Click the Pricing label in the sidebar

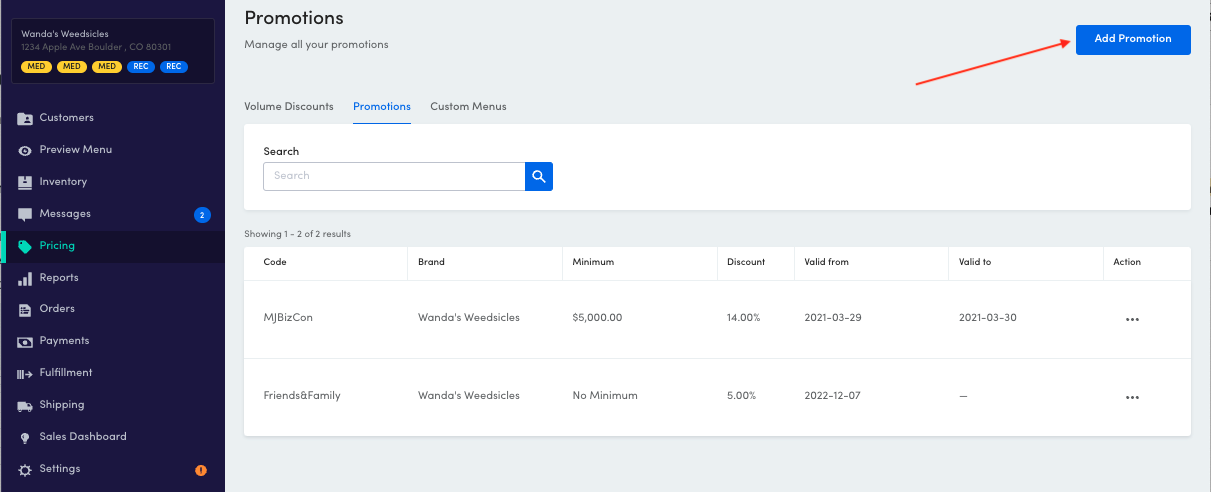click(x=57, y=246)
